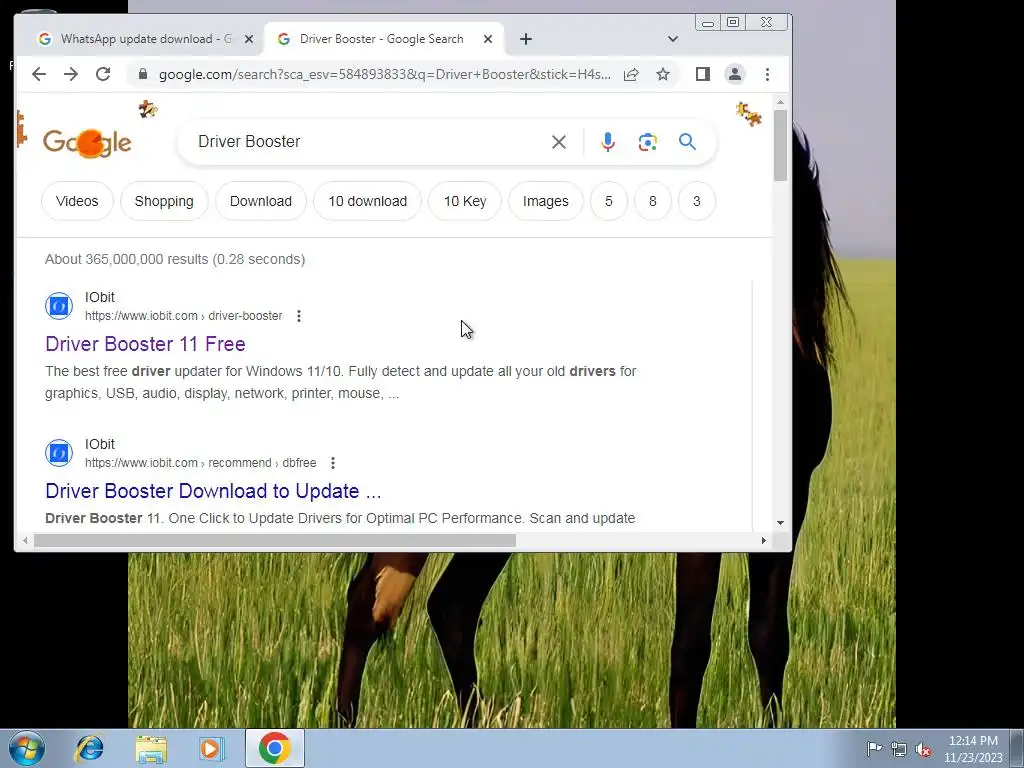The height and width of the screenshot is (768, 1024).
Task: Click the vertical scrollbar up arrow
Action: coord(780,103)
